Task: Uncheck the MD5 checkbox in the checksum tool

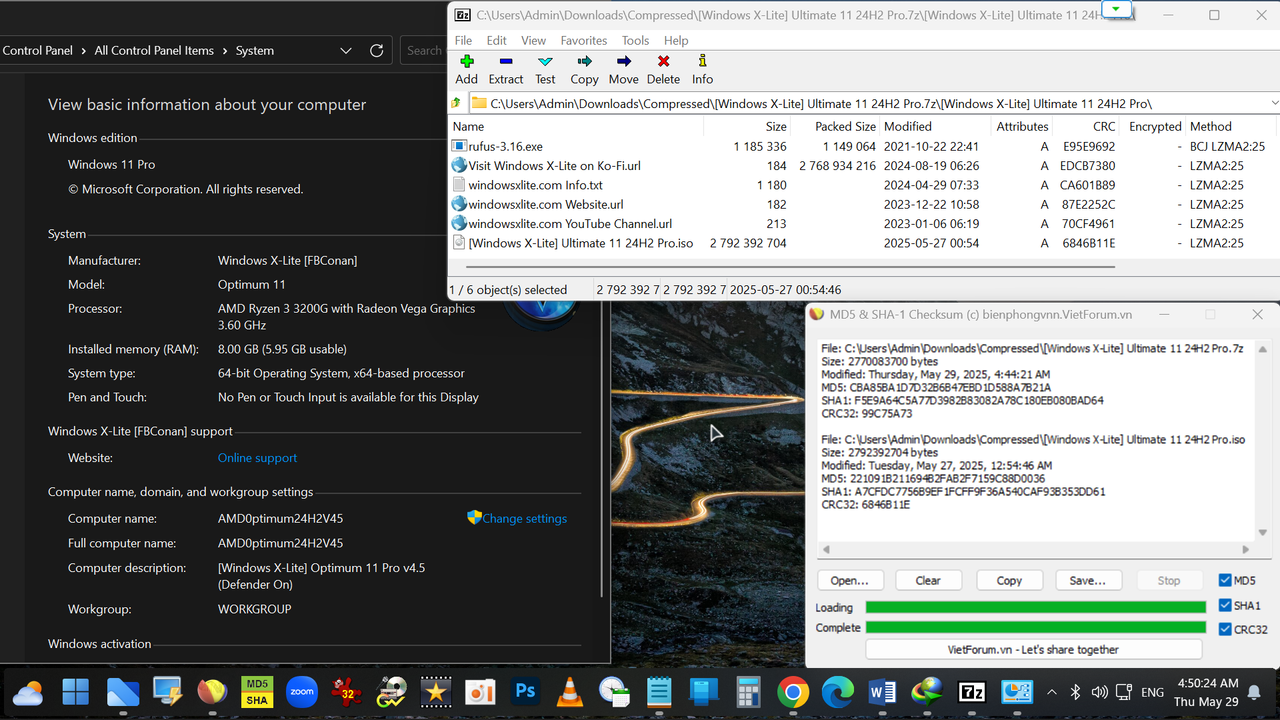Action: point(1226,580)
